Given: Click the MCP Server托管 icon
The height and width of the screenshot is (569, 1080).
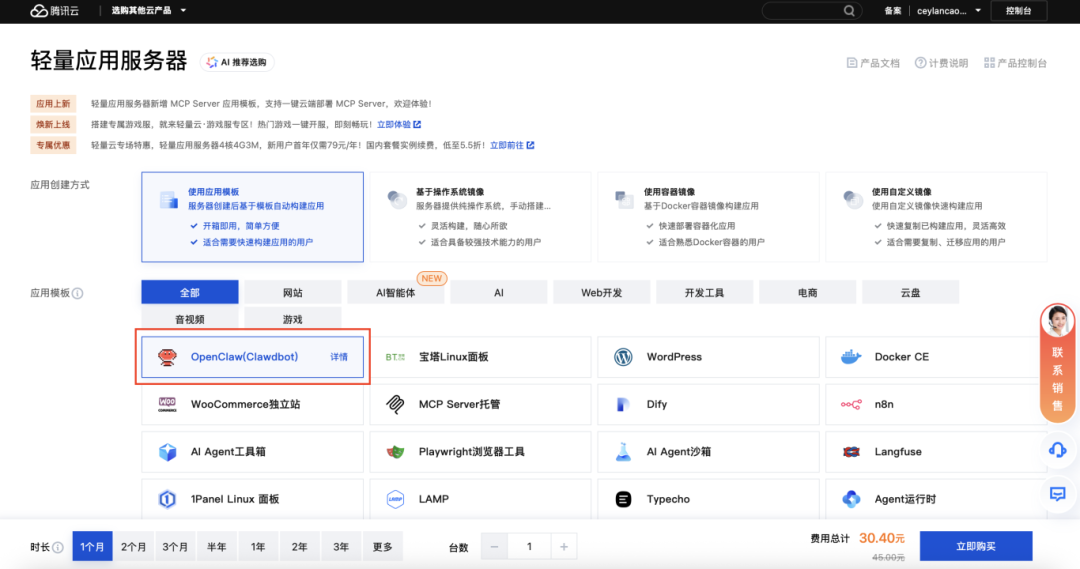Looking at the screenshot, I should point(395,404).
